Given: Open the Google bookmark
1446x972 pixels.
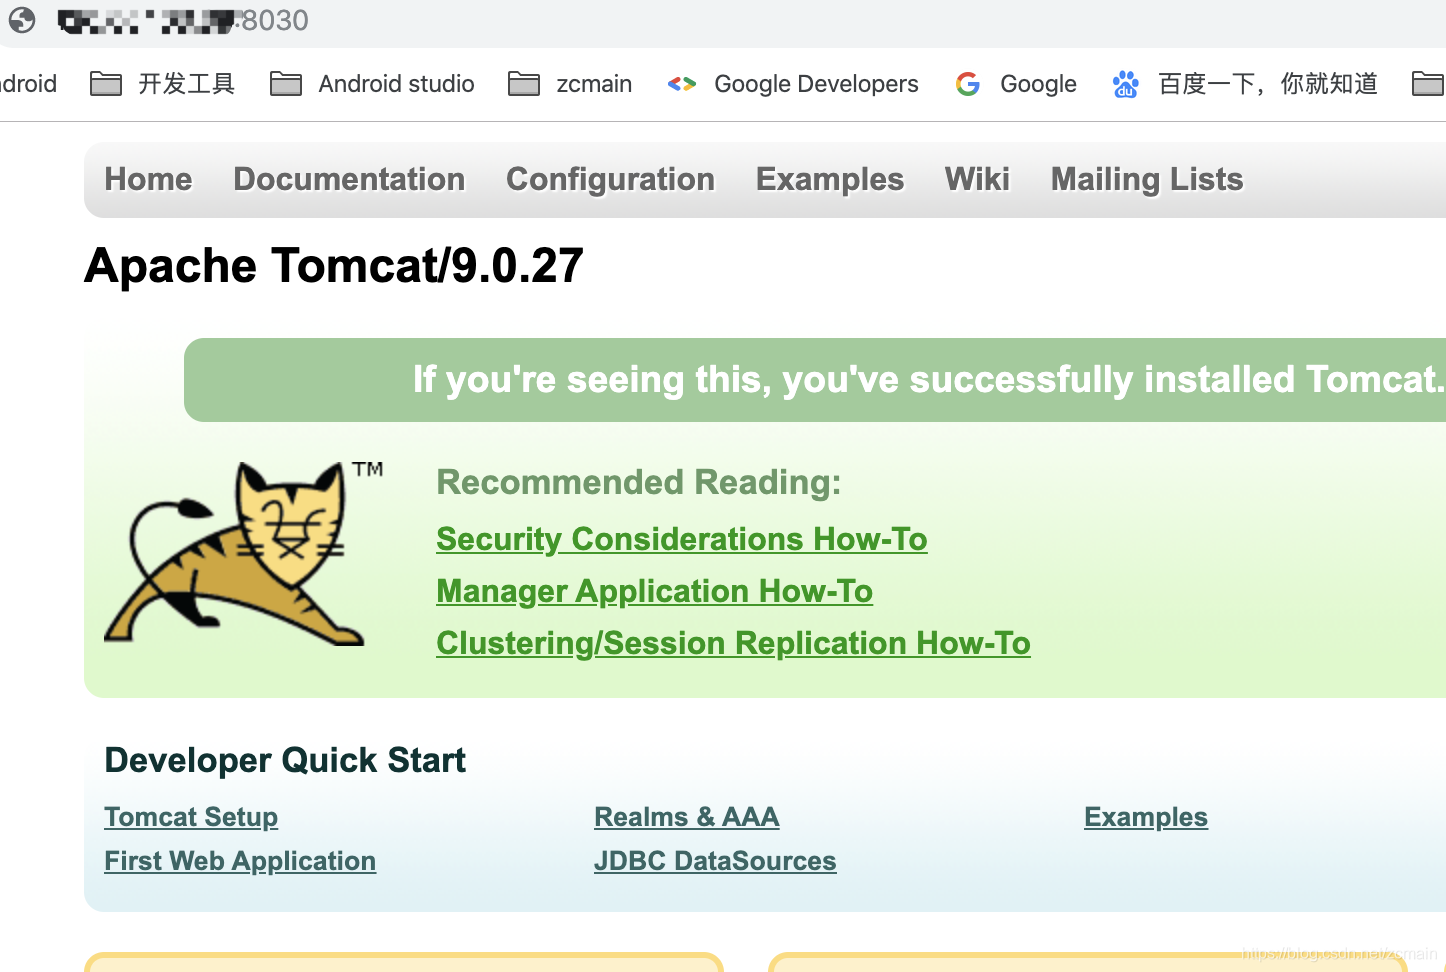Looking at the screenshot, I should click(x=1016, y=84).
